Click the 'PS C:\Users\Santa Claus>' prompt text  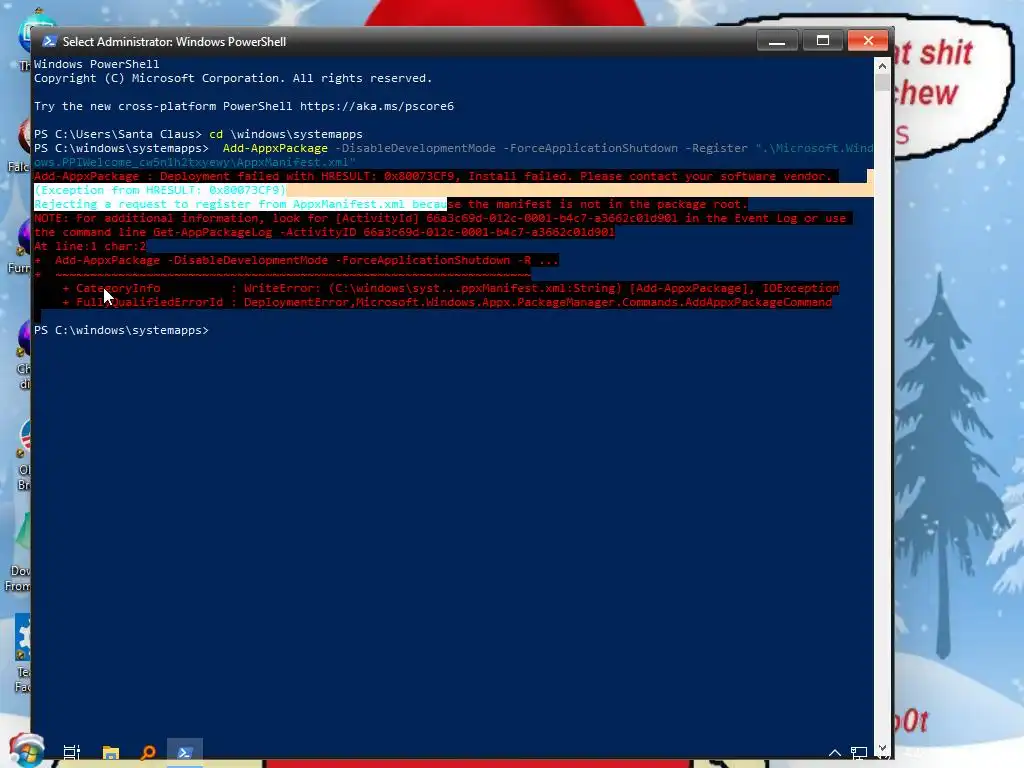click(118, 135)
